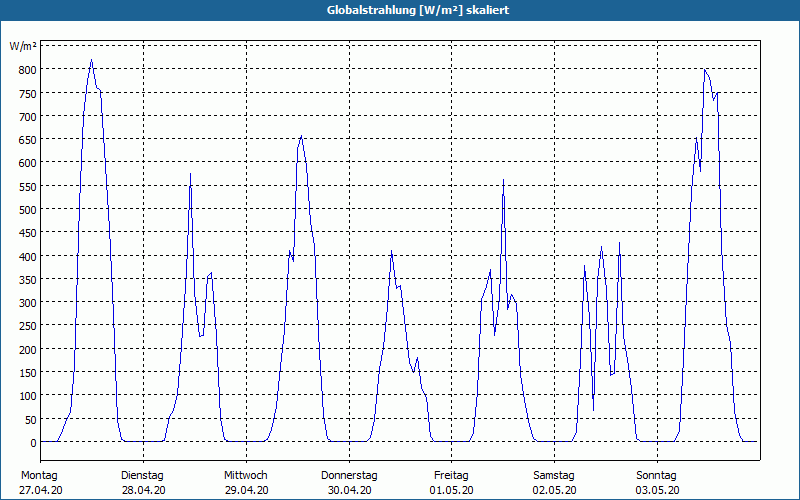This screenshot has width=800, height=500.
Task: Click the 750 y-axis value
Action: click(x=28, y=93)
